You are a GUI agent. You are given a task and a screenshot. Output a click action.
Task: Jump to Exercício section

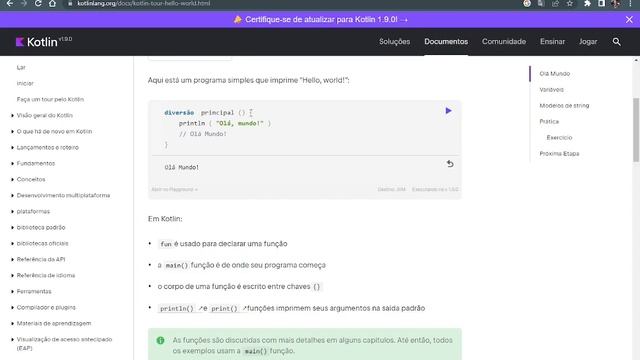click(559, 138)
